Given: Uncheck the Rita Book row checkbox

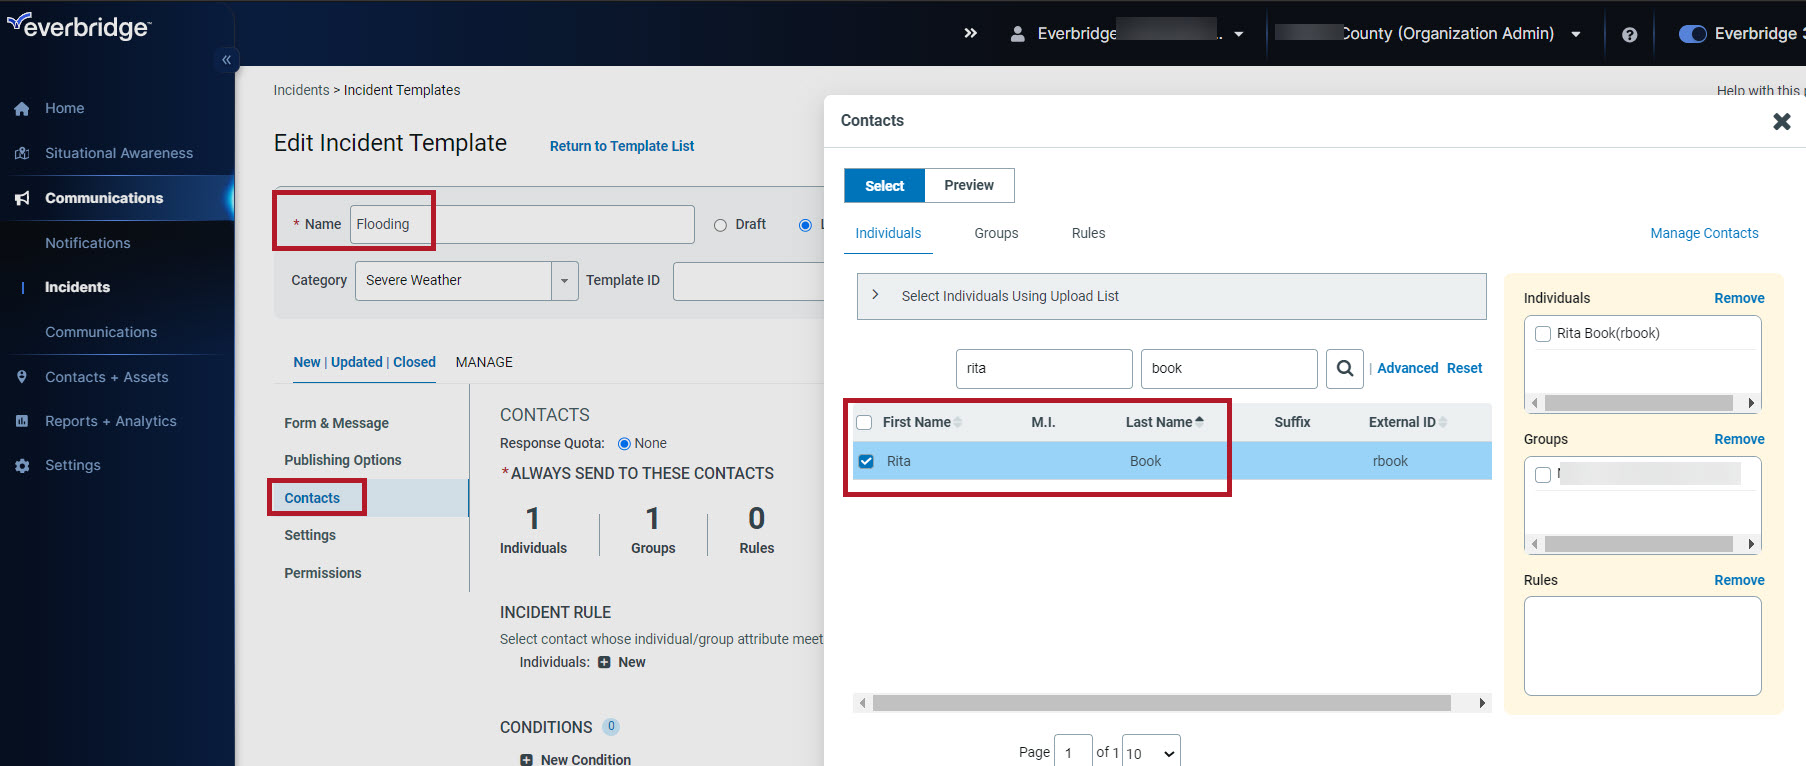Looking at the screenshot, I should pyautogui.click(x=866, y=461).
